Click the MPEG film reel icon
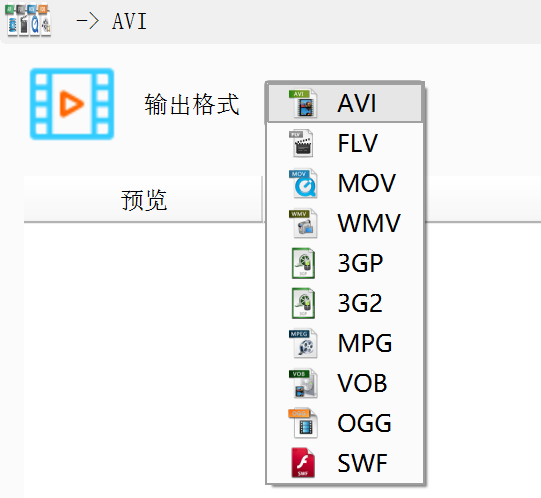 (303, 343)
